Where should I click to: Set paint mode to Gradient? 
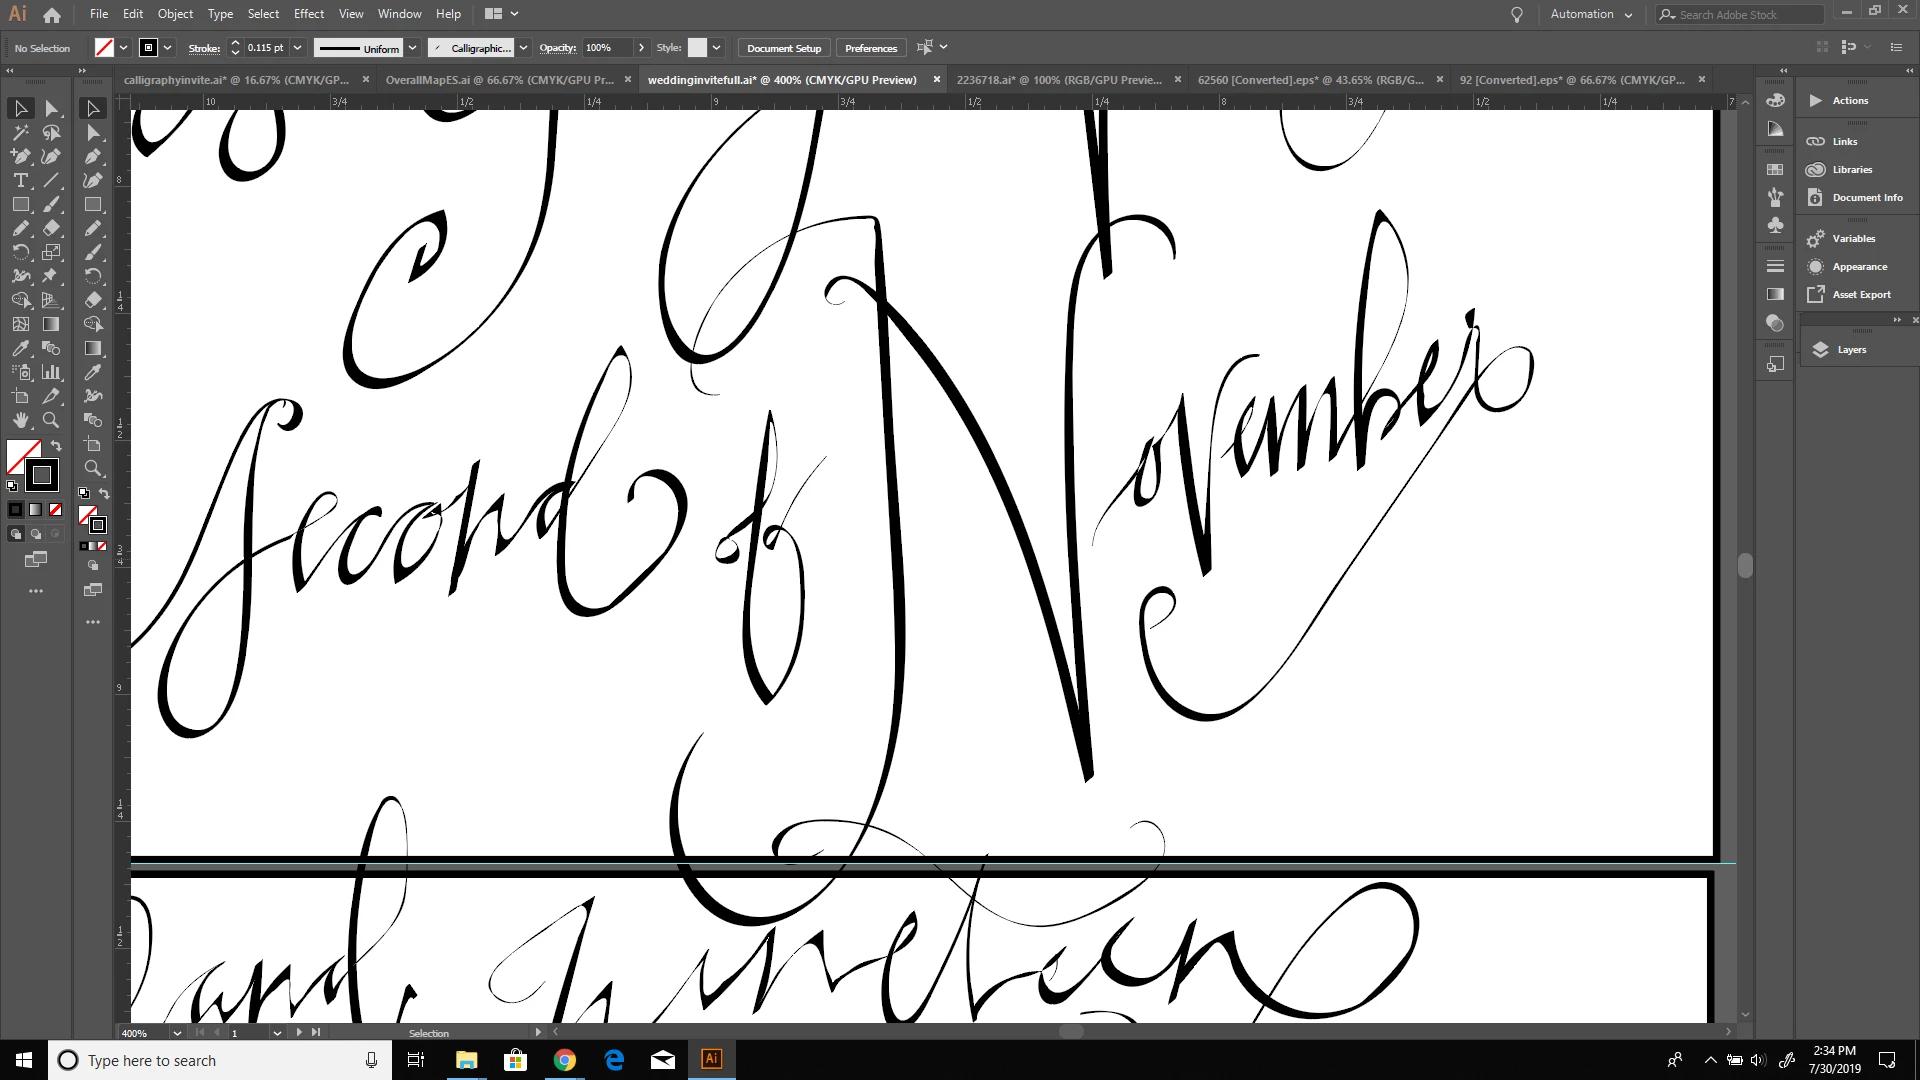pyautogui.click(x=36, y=510)
